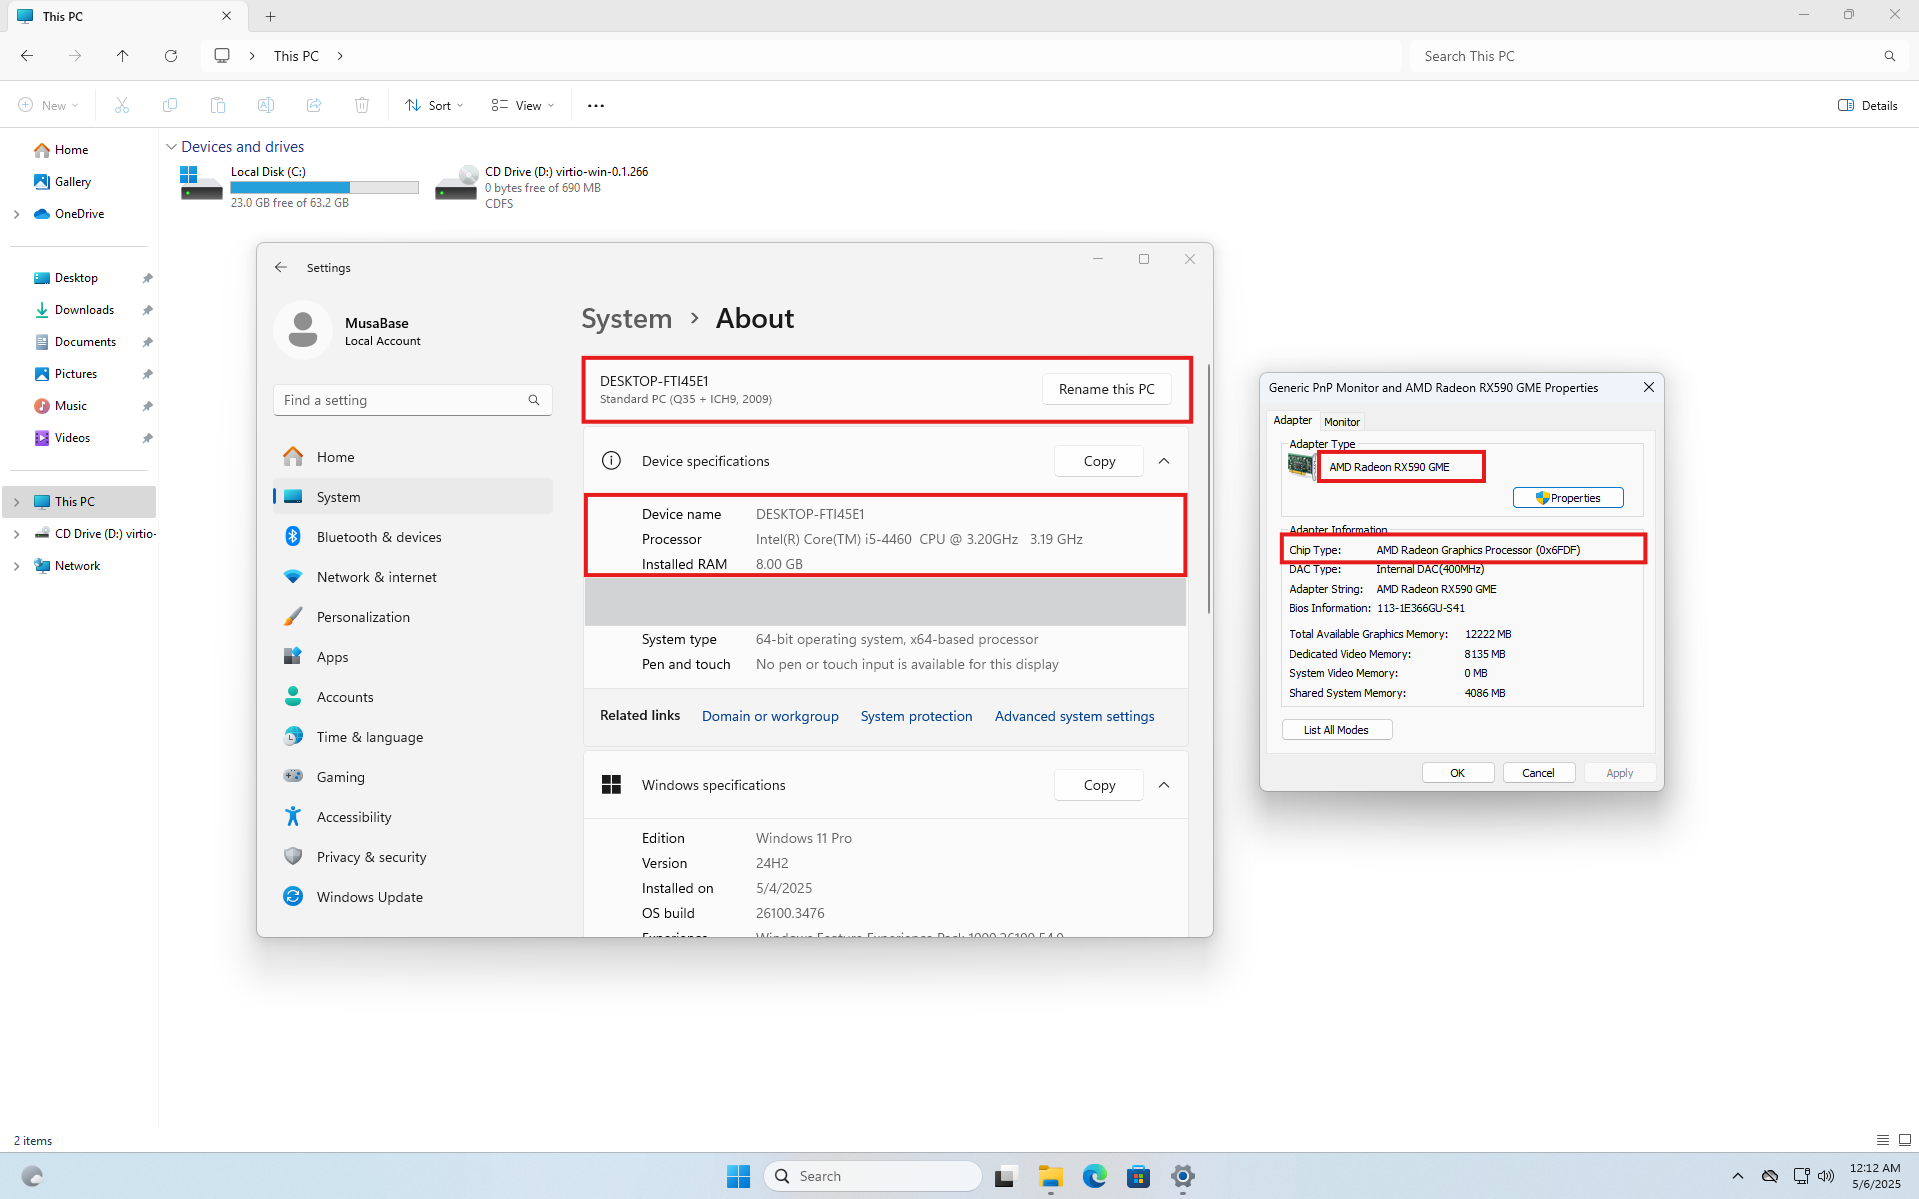Viewport: 1919px width, 1199px height.
Task: Collapse the Windows specifications section
Action: [x=1164, y=785]
